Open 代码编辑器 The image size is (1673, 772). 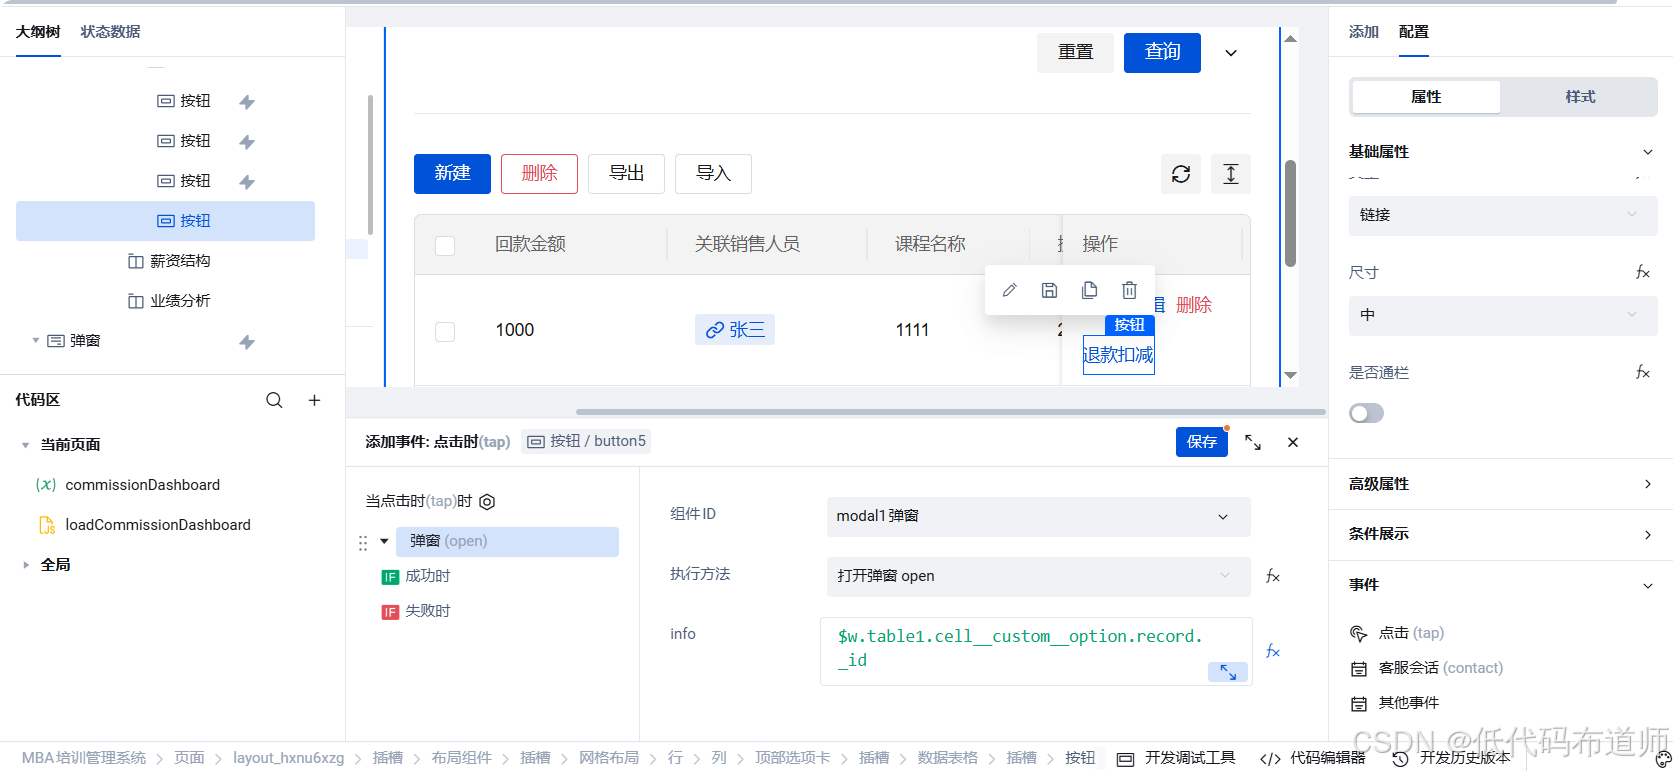pyautogui.click(x=1313, y=758)
